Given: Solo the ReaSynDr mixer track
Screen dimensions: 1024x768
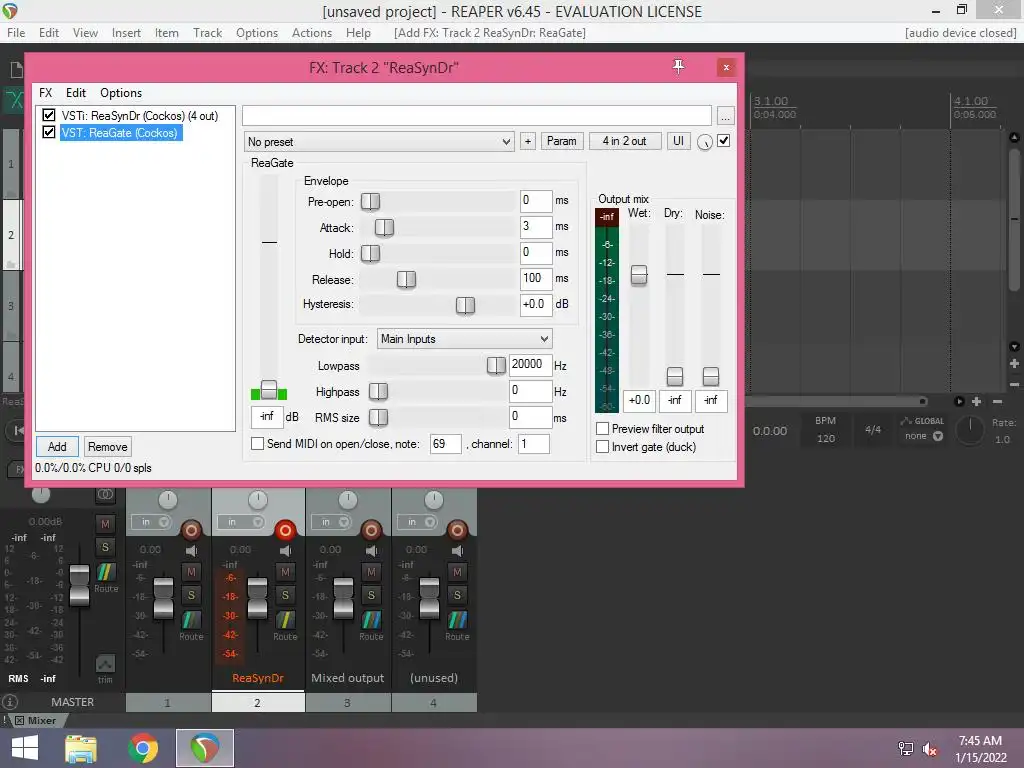Looking at the screenshot, I should (x=285, y=595).
